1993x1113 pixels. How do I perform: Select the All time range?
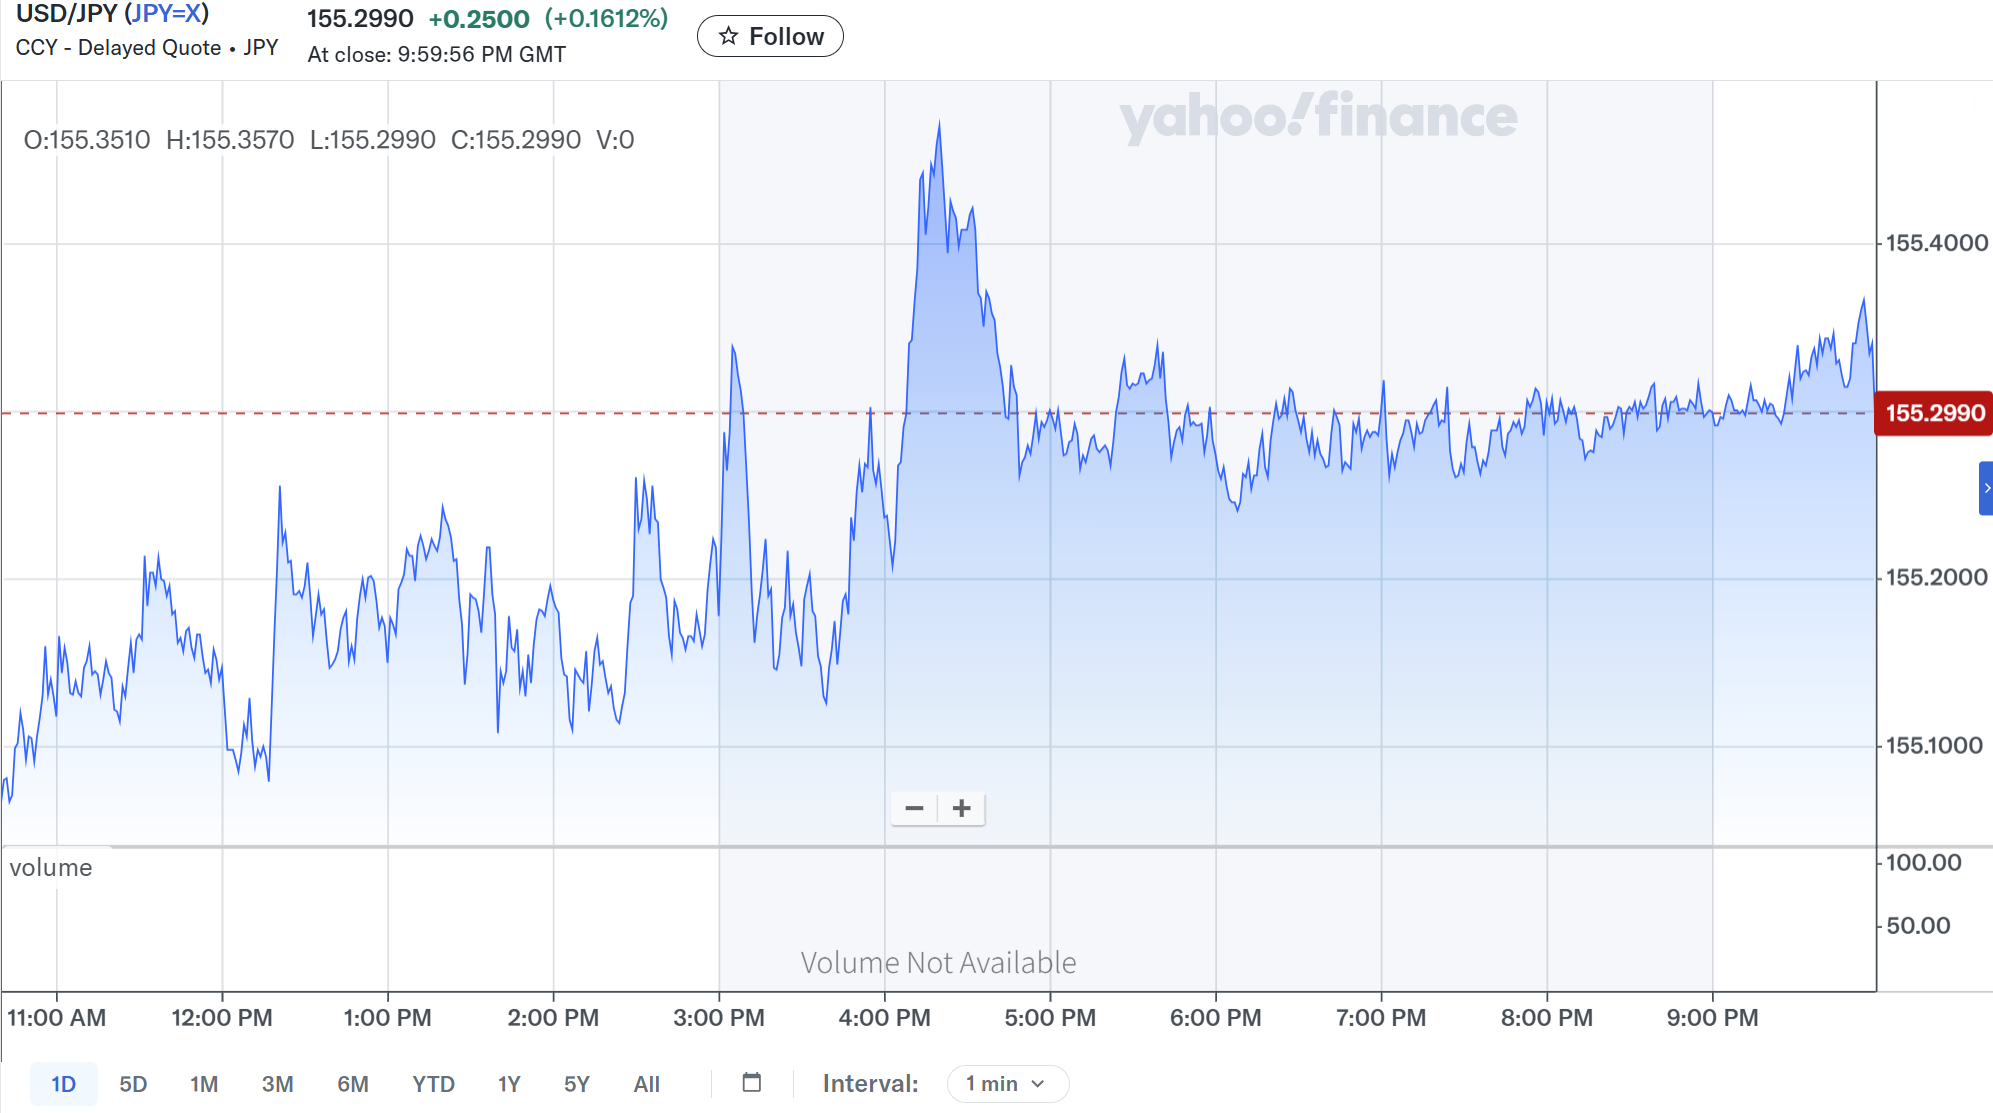(646, 1084)
